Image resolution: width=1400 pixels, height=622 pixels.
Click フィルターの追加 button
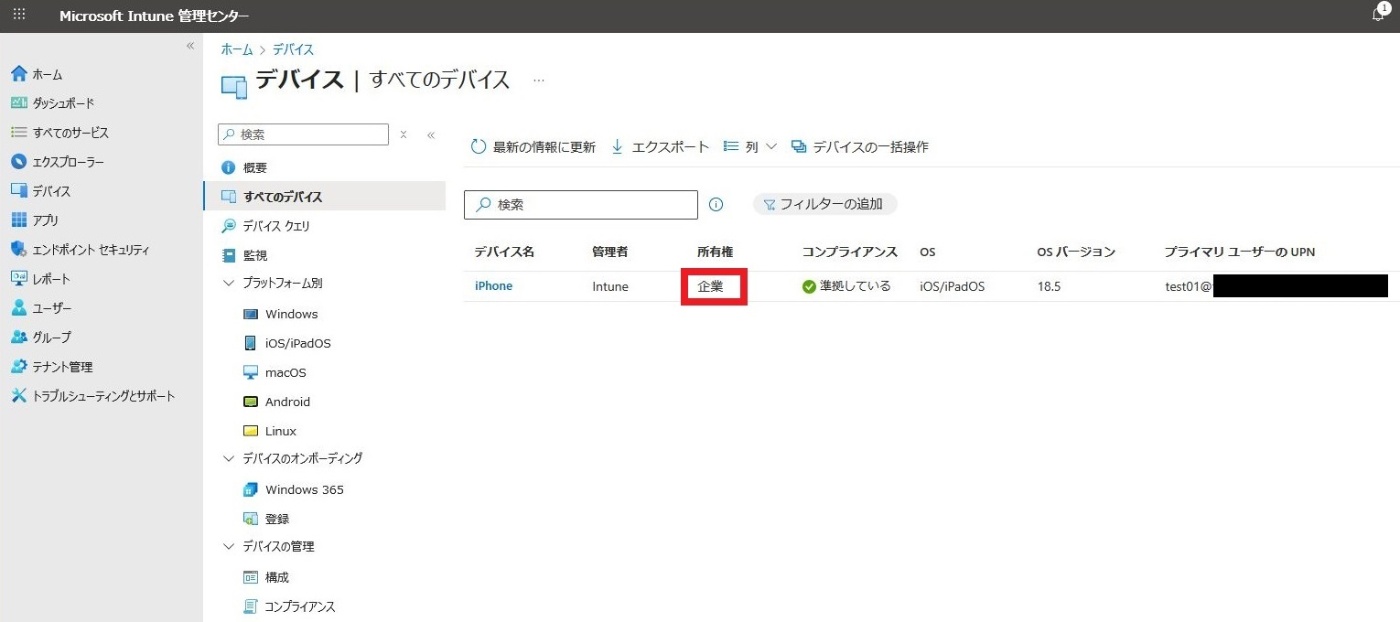825,204
